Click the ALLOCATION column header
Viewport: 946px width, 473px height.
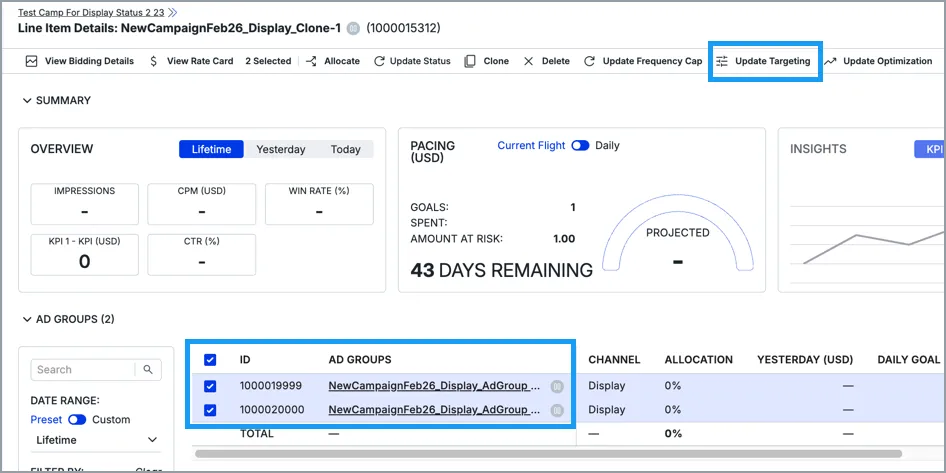[699, 360]
